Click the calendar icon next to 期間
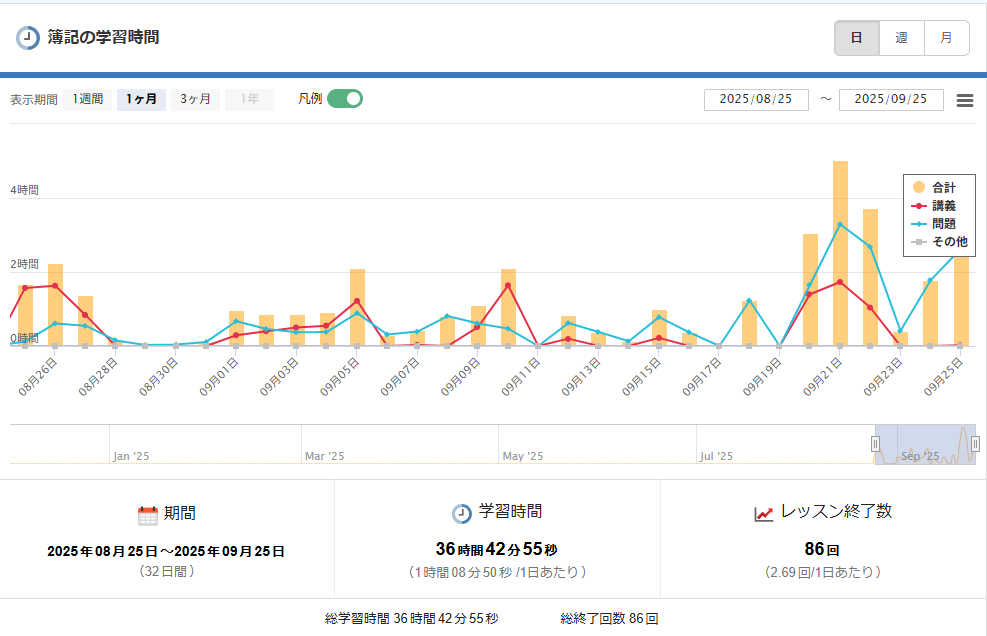The width and height of the screenshot is (987, 636). click(148, 514)
